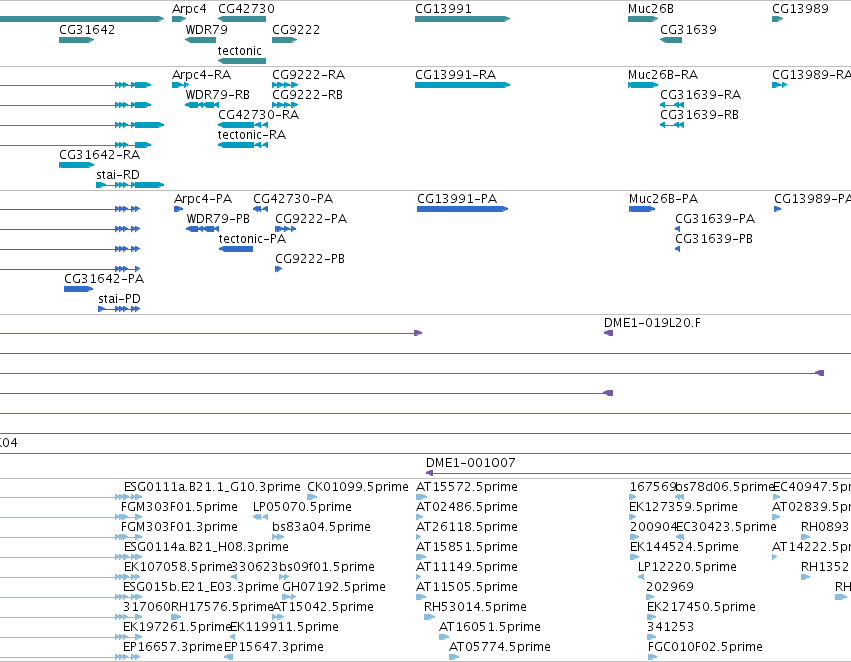This screenshot has height=662, width=851.
Task: Click the WDR79 gene label
Action: click(206, 30)
